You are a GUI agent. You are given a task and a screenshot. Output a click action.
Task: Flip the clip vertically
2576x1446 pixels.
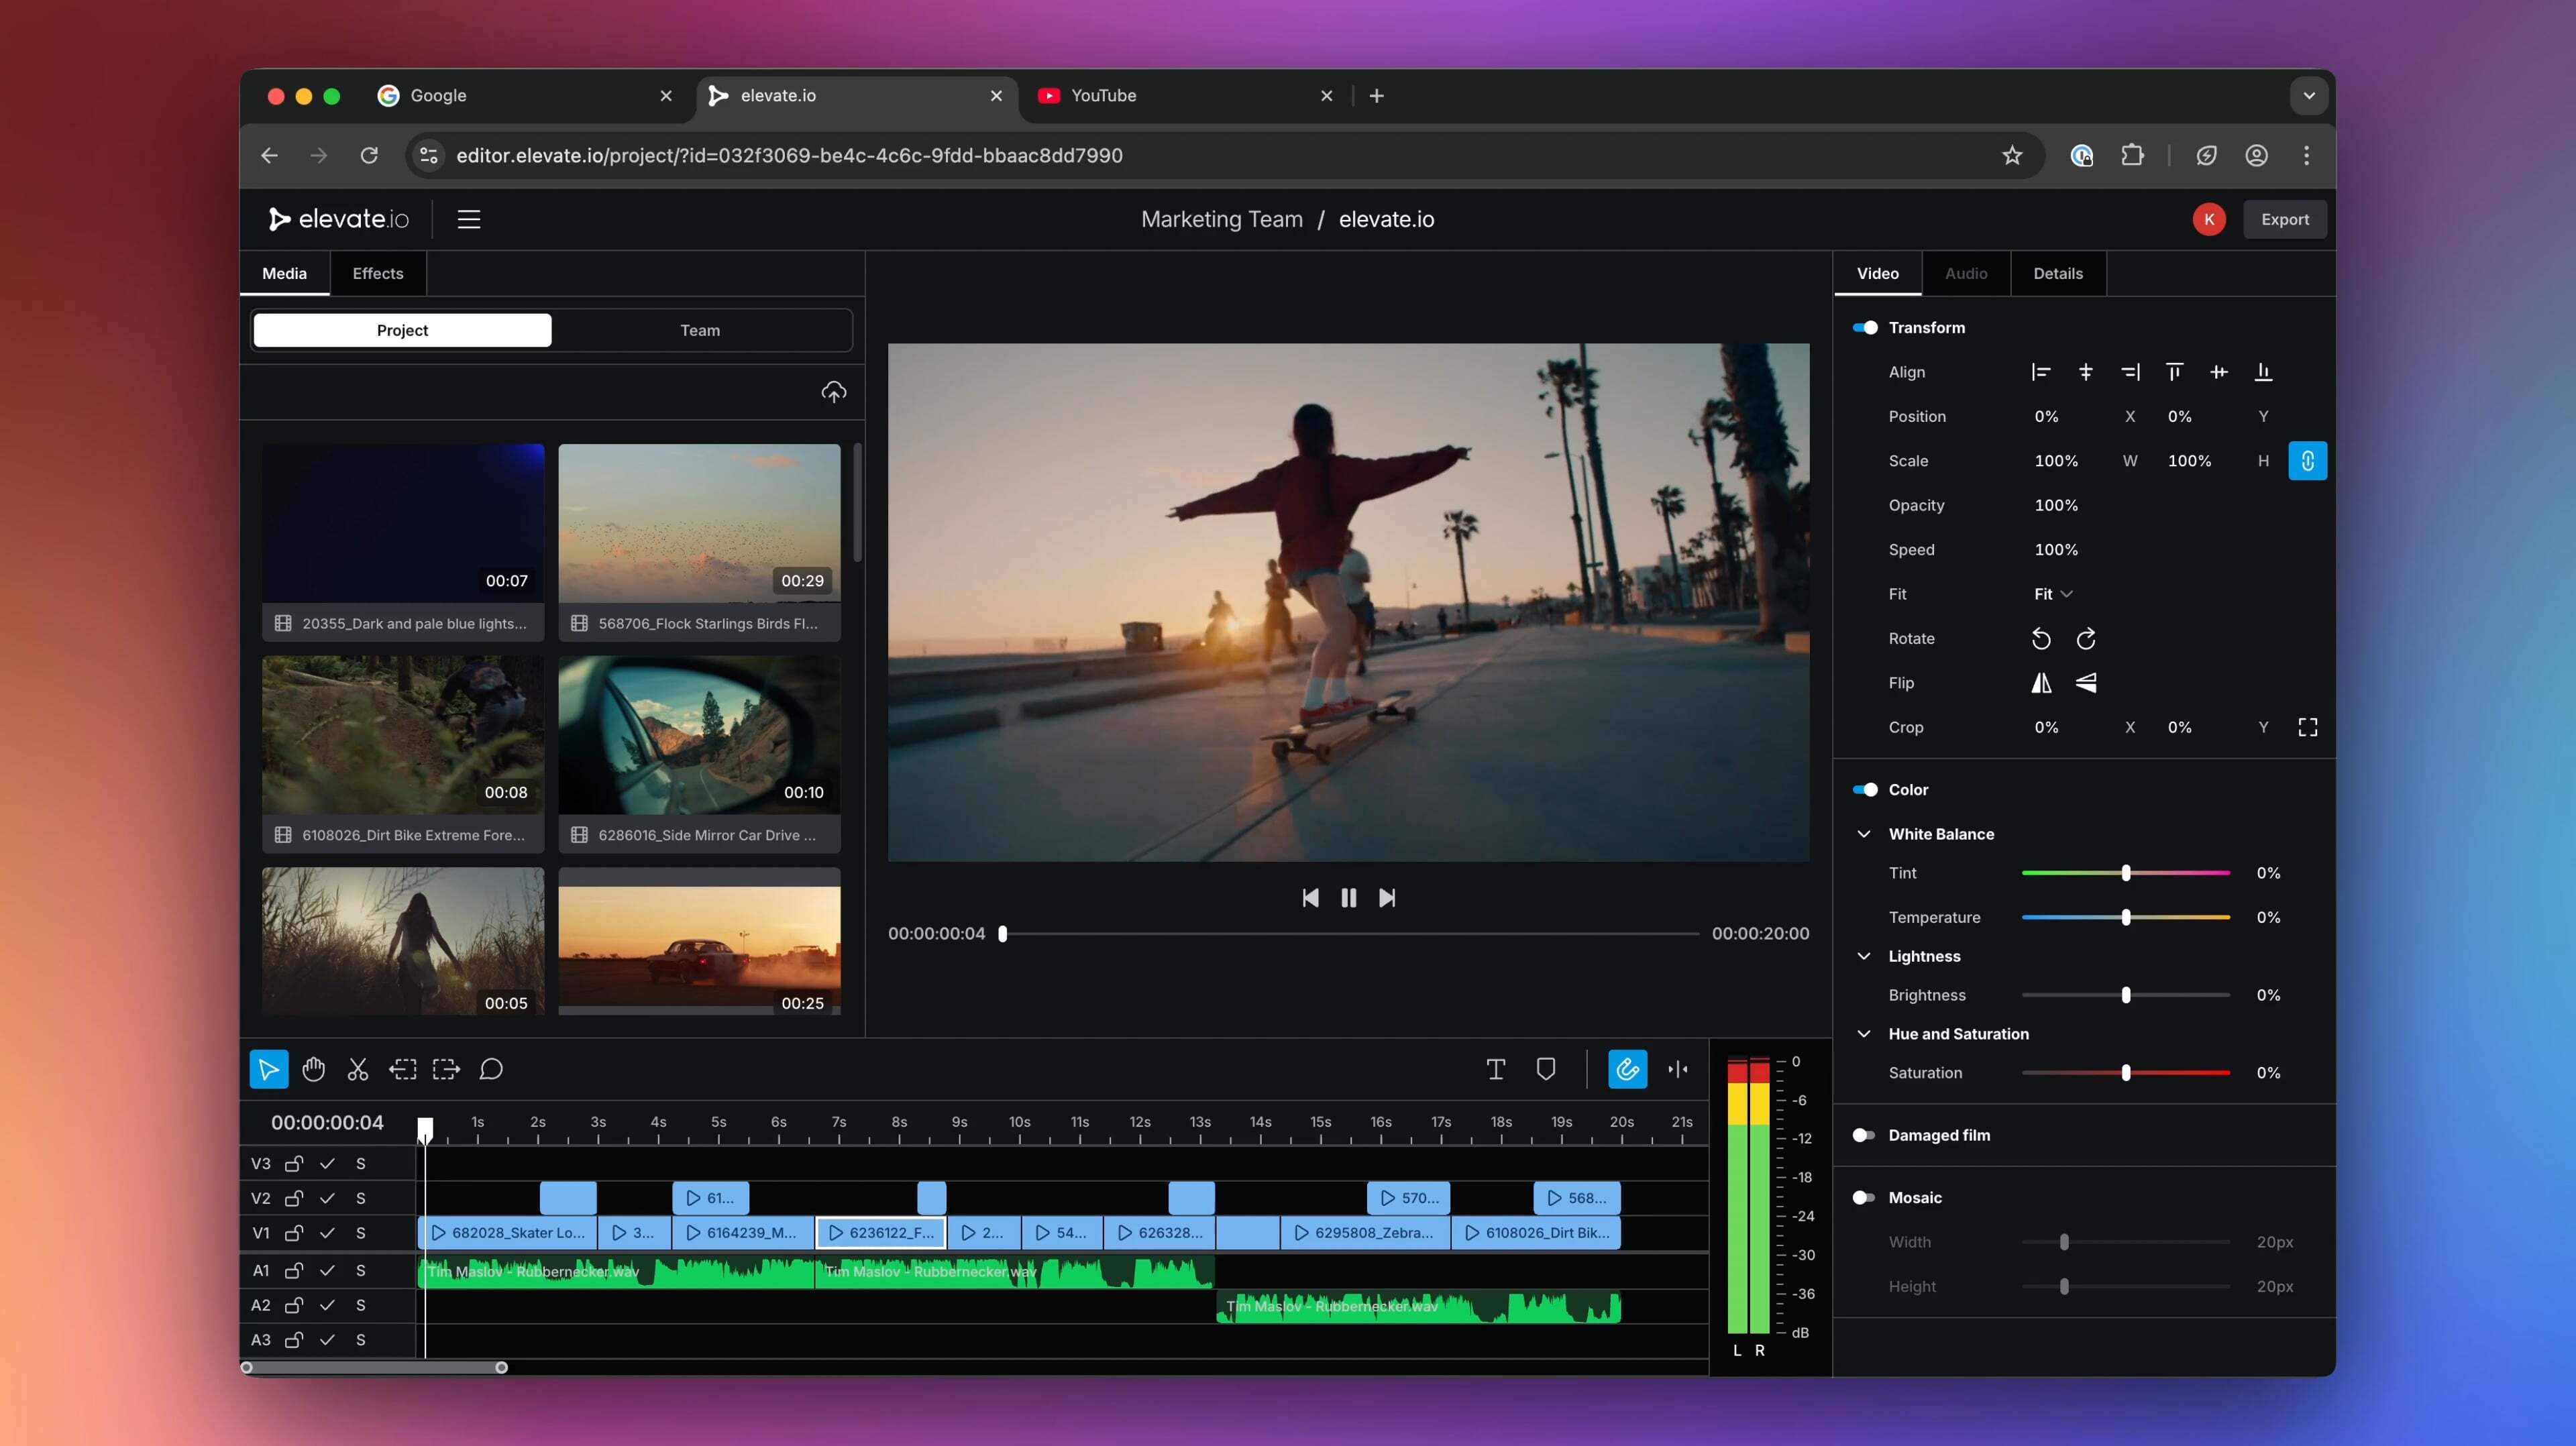click(x=2086, y=683)
